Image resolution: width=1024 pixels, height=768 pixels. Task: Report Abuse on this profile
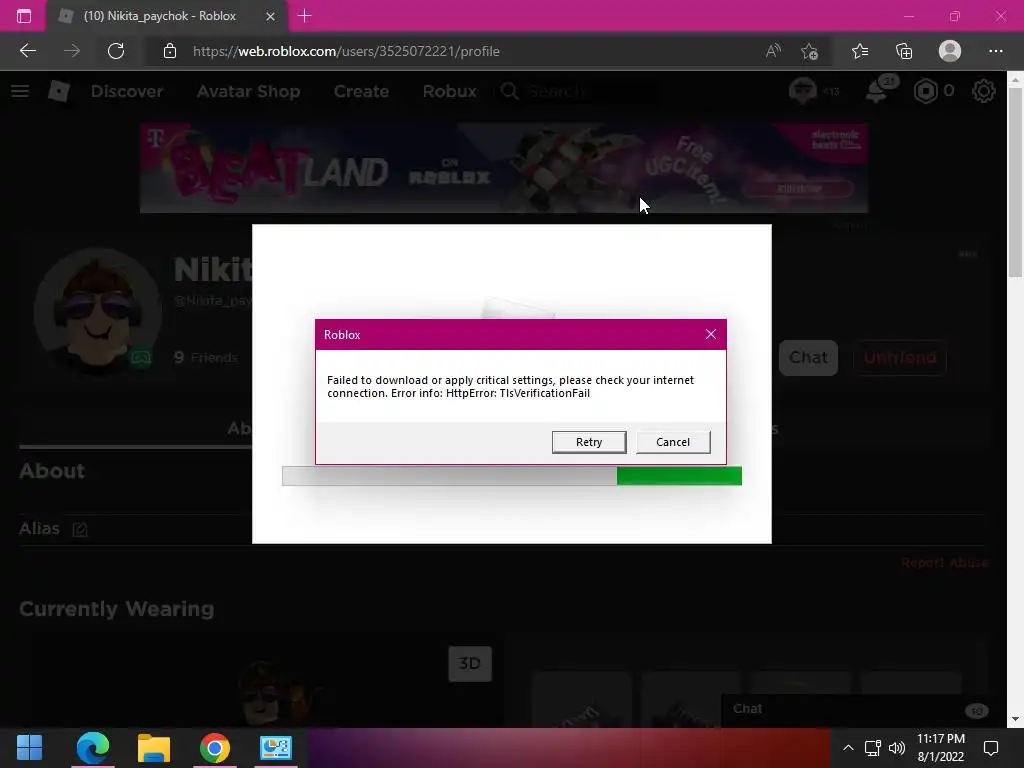[x=944, y=562]
